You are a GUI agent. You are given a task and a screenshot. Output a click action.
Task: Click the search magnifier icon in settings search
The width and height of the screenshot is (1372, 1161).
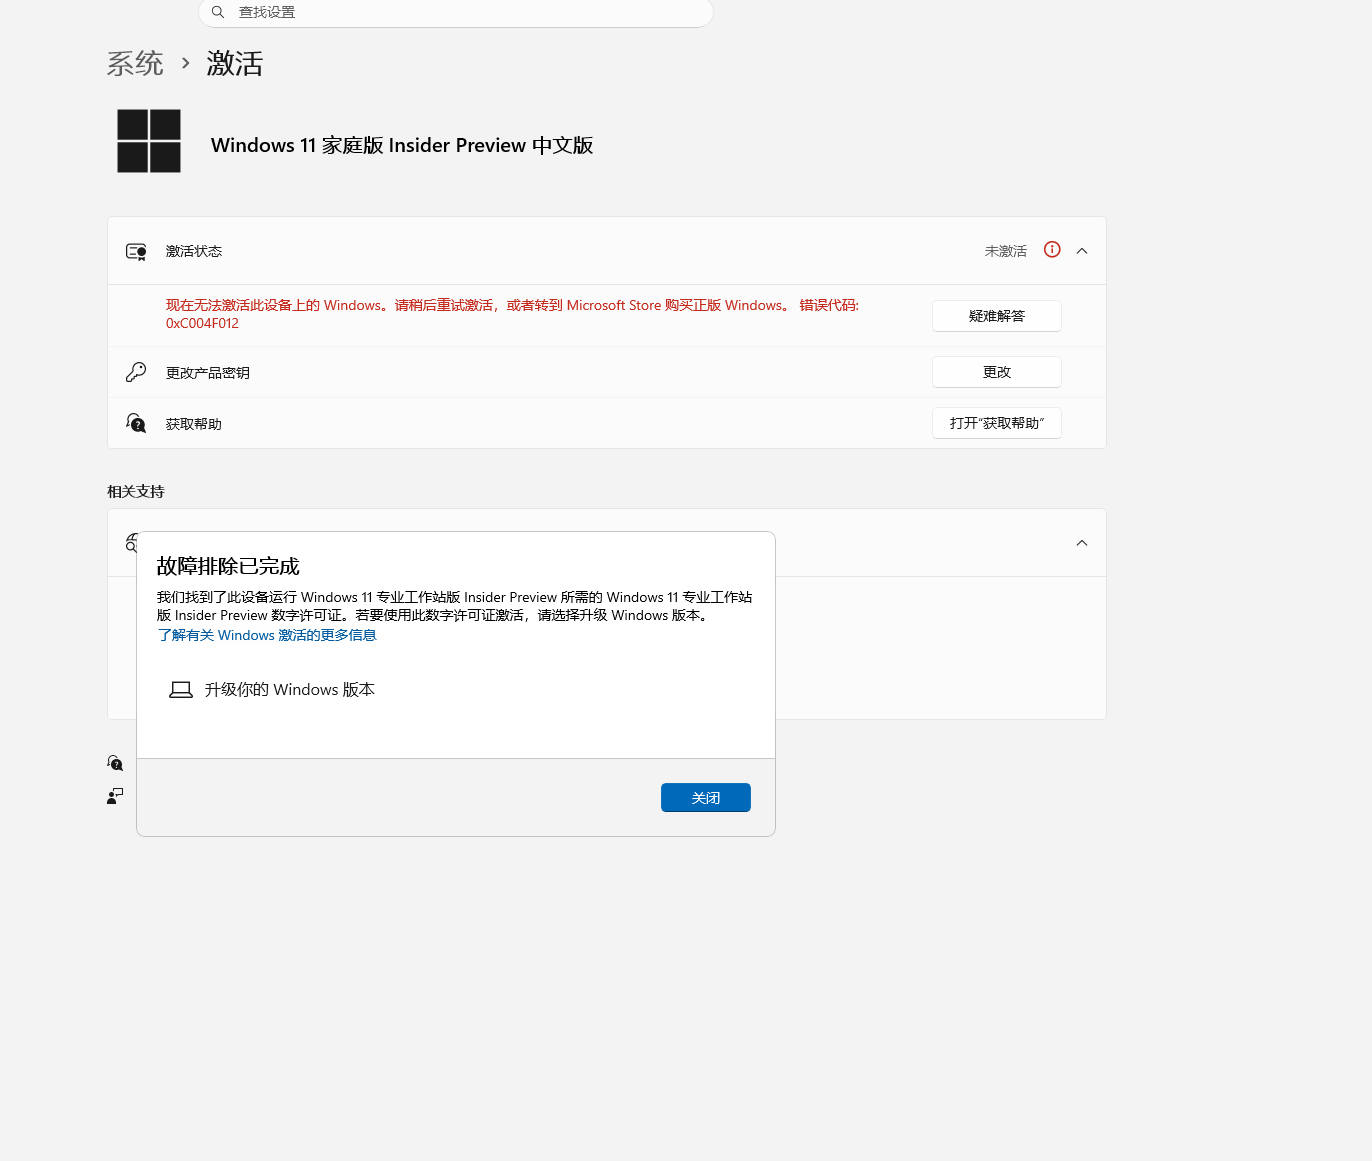[x=218, y=12]
